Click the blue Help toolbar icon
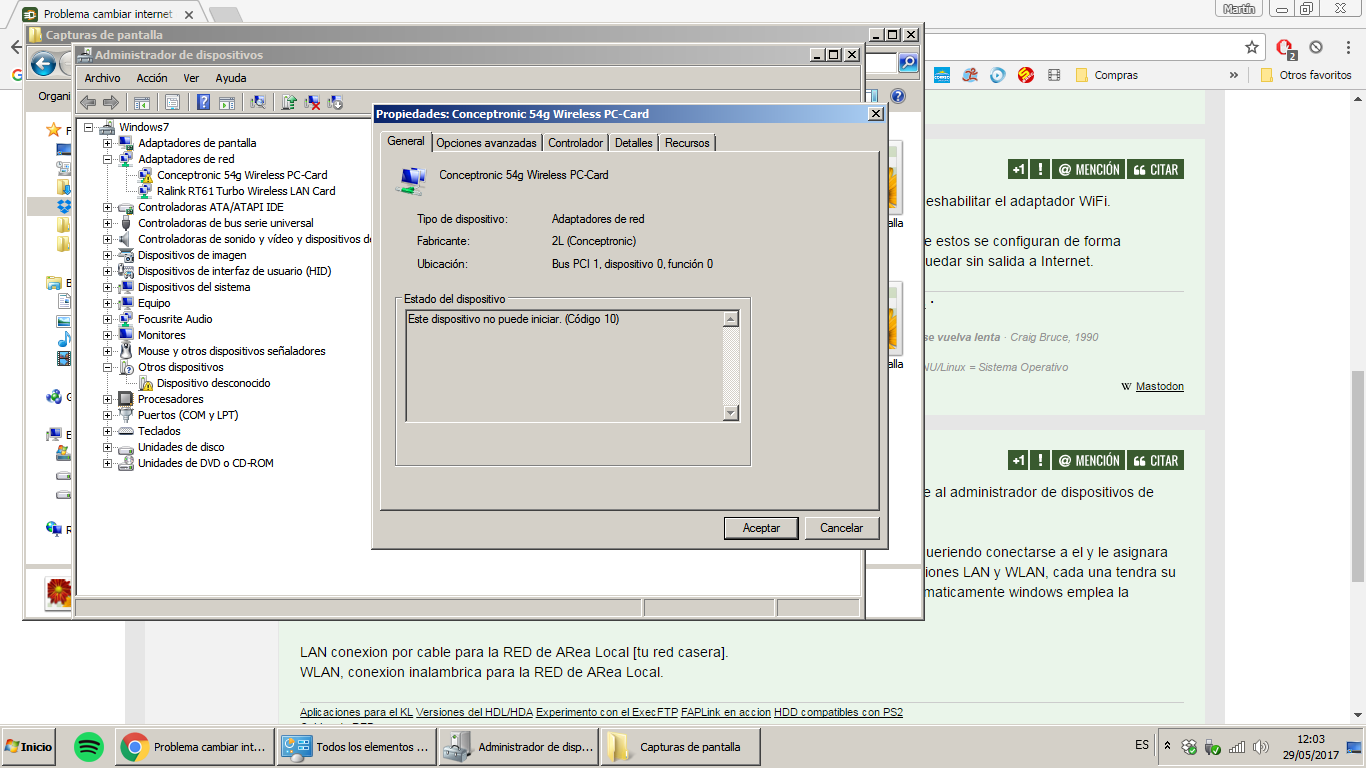The image size is (1366, 768). (203, 102)
